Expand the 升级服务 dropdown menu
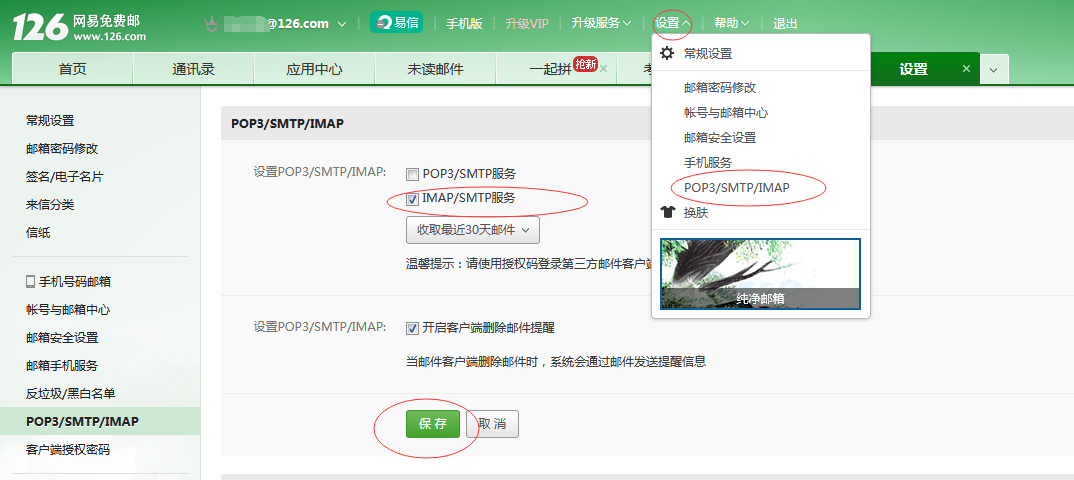The width and height of the screenshot is (1074, 480). 601,23
